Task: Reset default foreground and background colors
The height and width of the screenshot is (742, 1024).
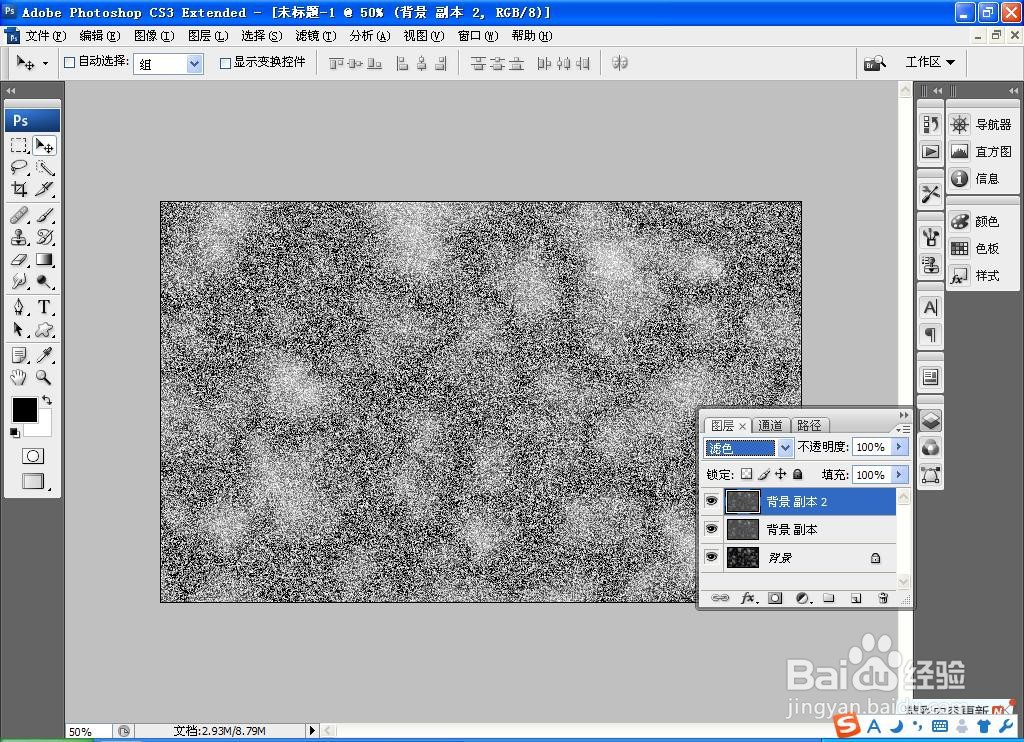Action: (x=14, y=432)
